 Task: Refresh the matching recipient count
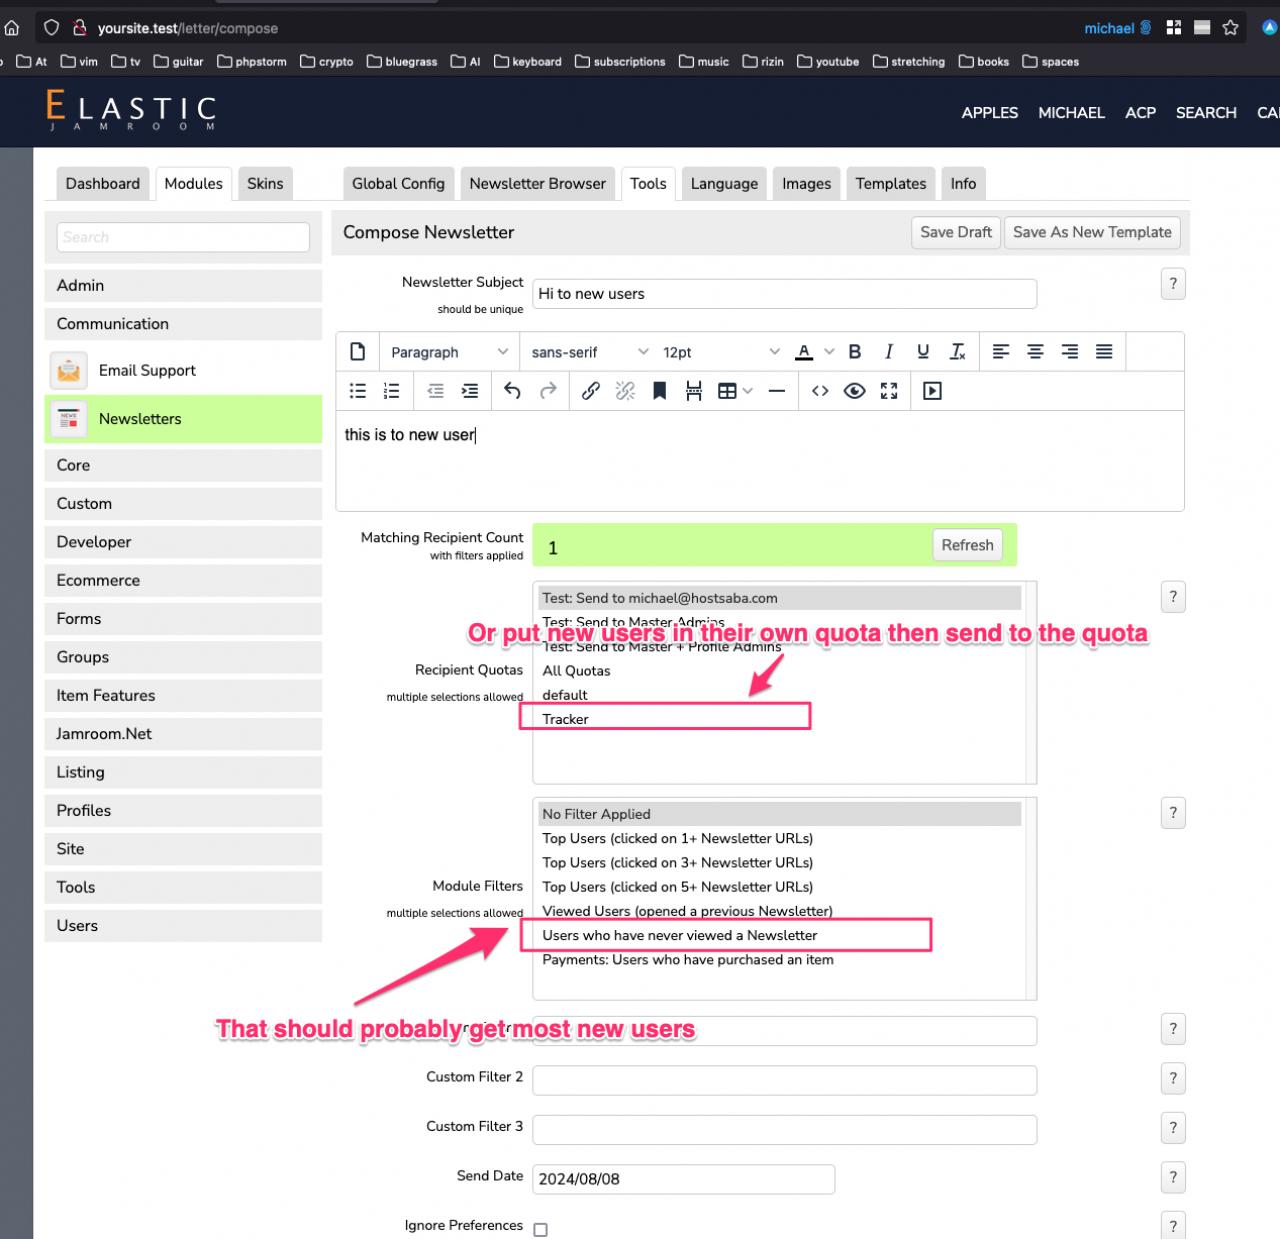967,545
